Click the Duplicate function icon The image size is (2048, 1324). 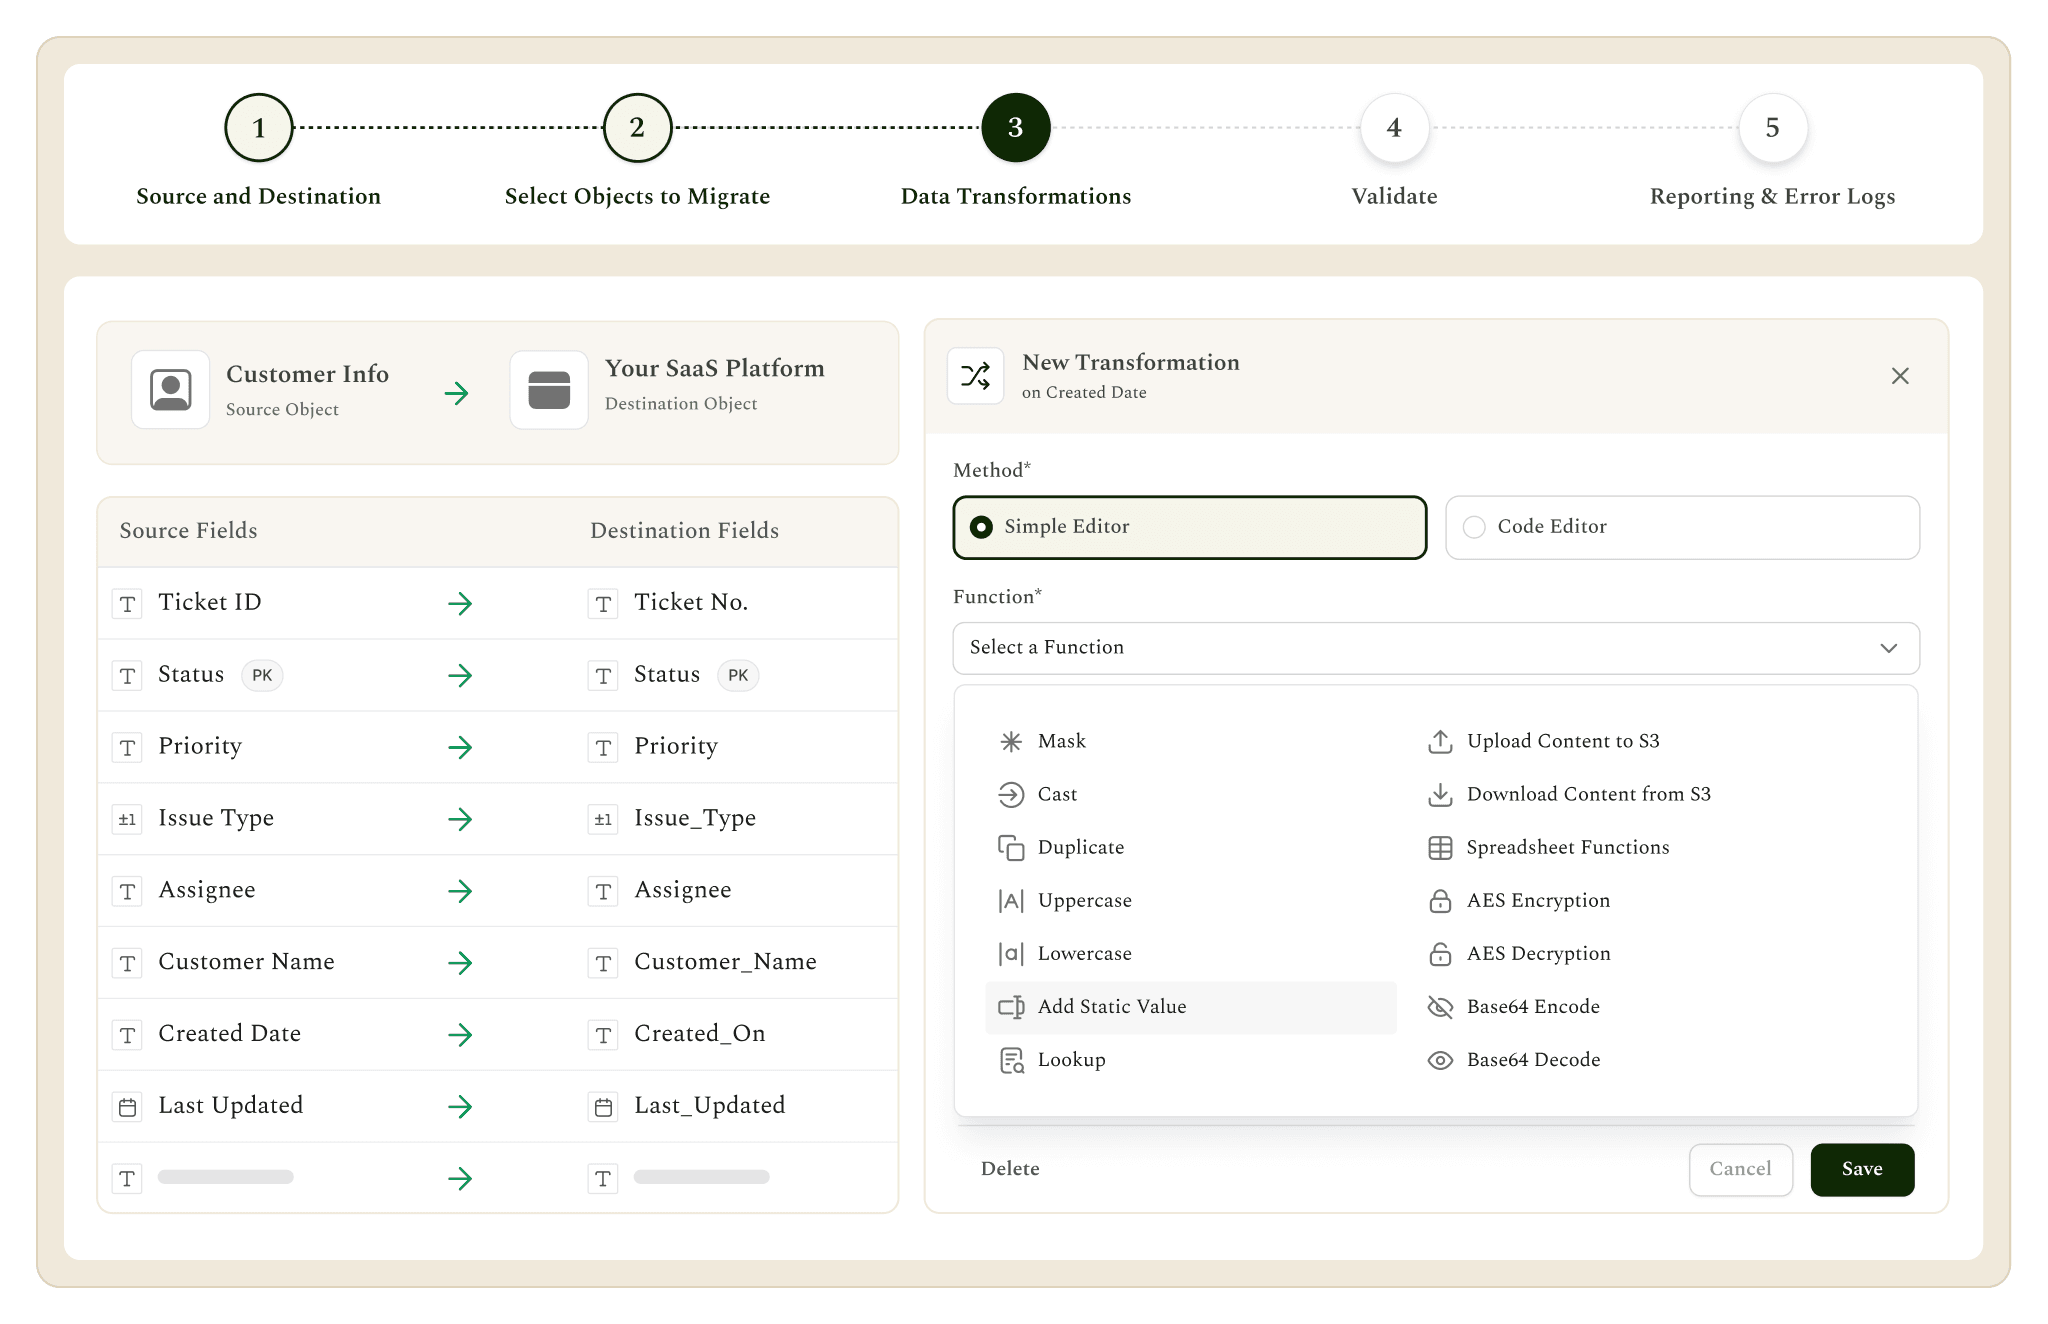(x=1011, y=847)
